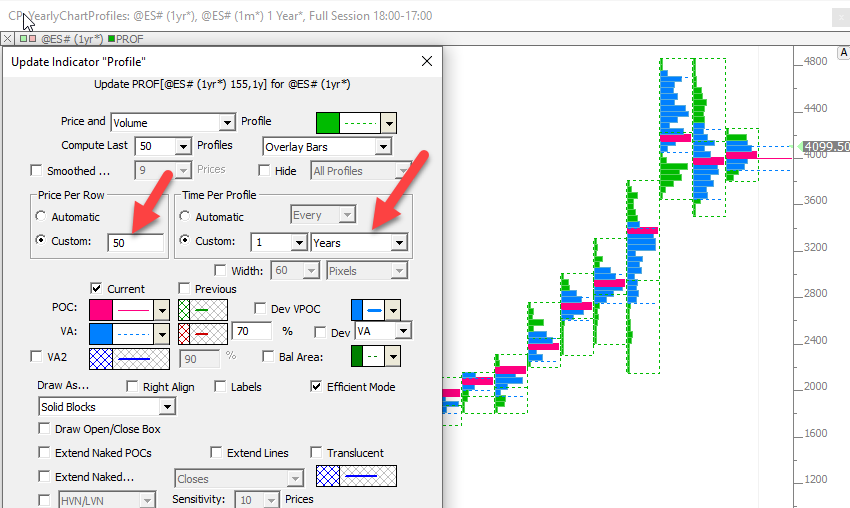
Task: Toggle the Hide checkbox
Action: pyautogui.click(x=264, y=171)
